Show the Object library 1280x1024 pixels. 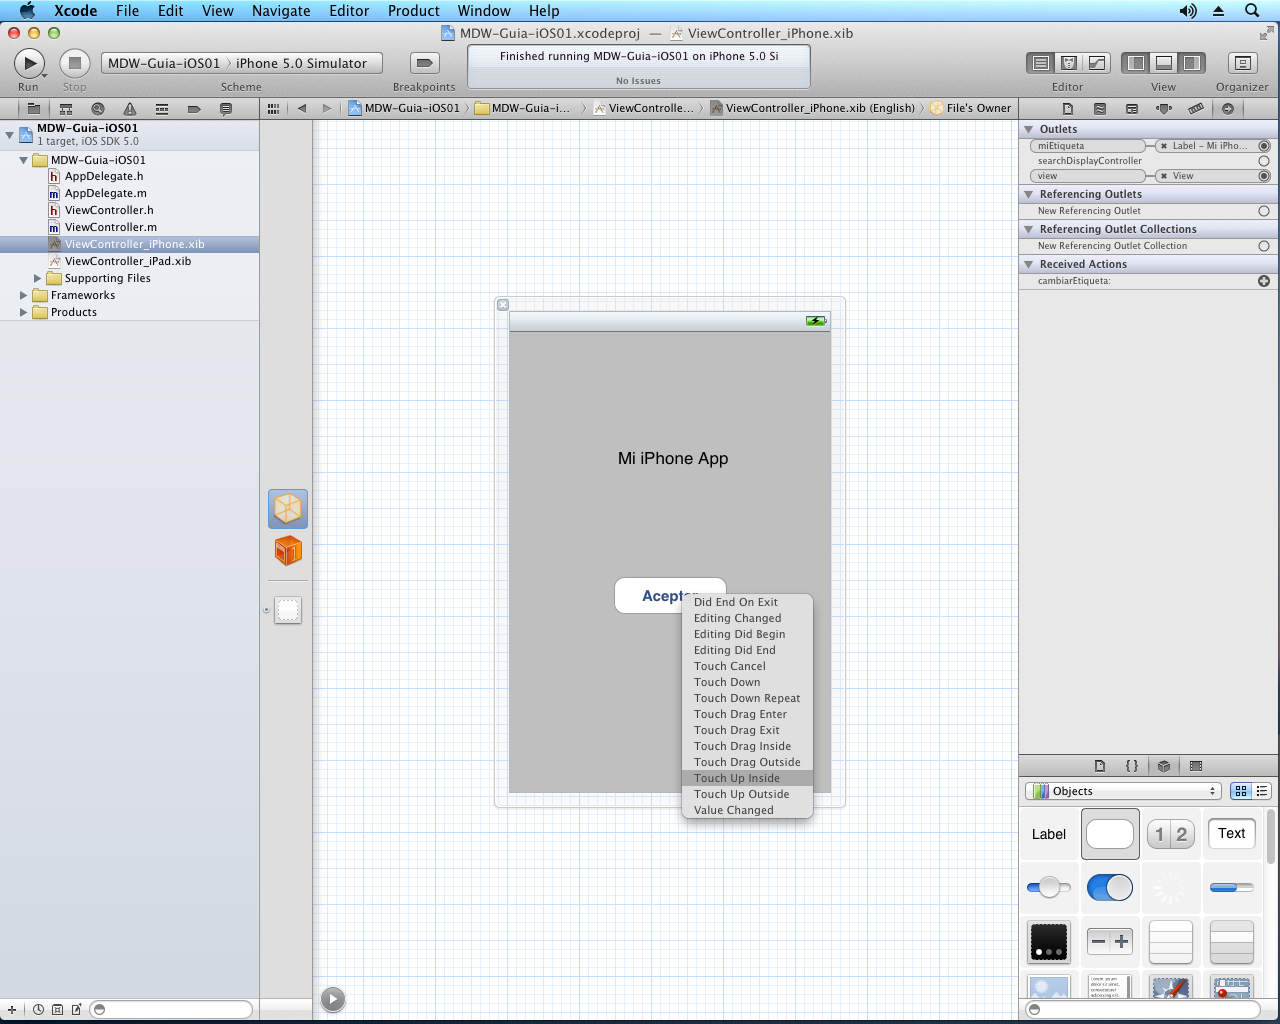point(1164,766)
